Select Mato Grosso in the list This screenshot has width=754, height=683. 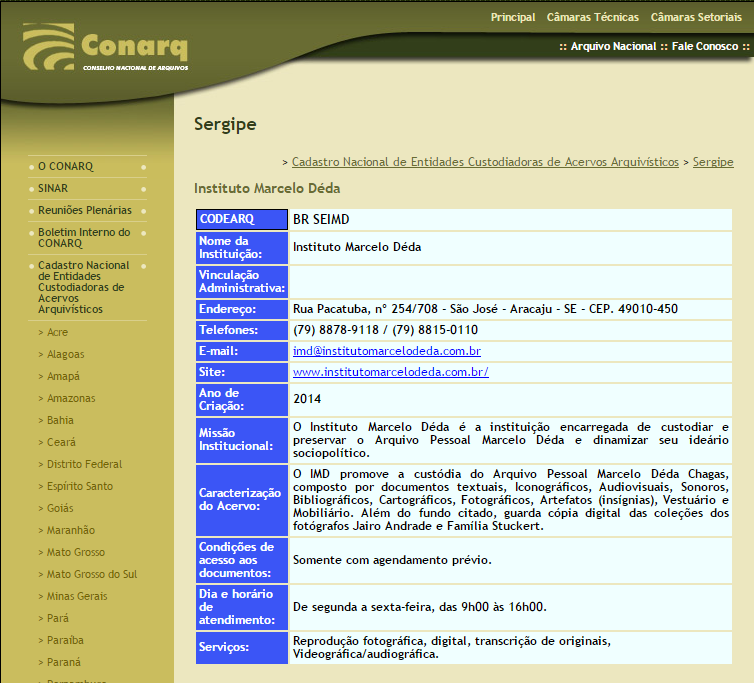tap(75, 552)
